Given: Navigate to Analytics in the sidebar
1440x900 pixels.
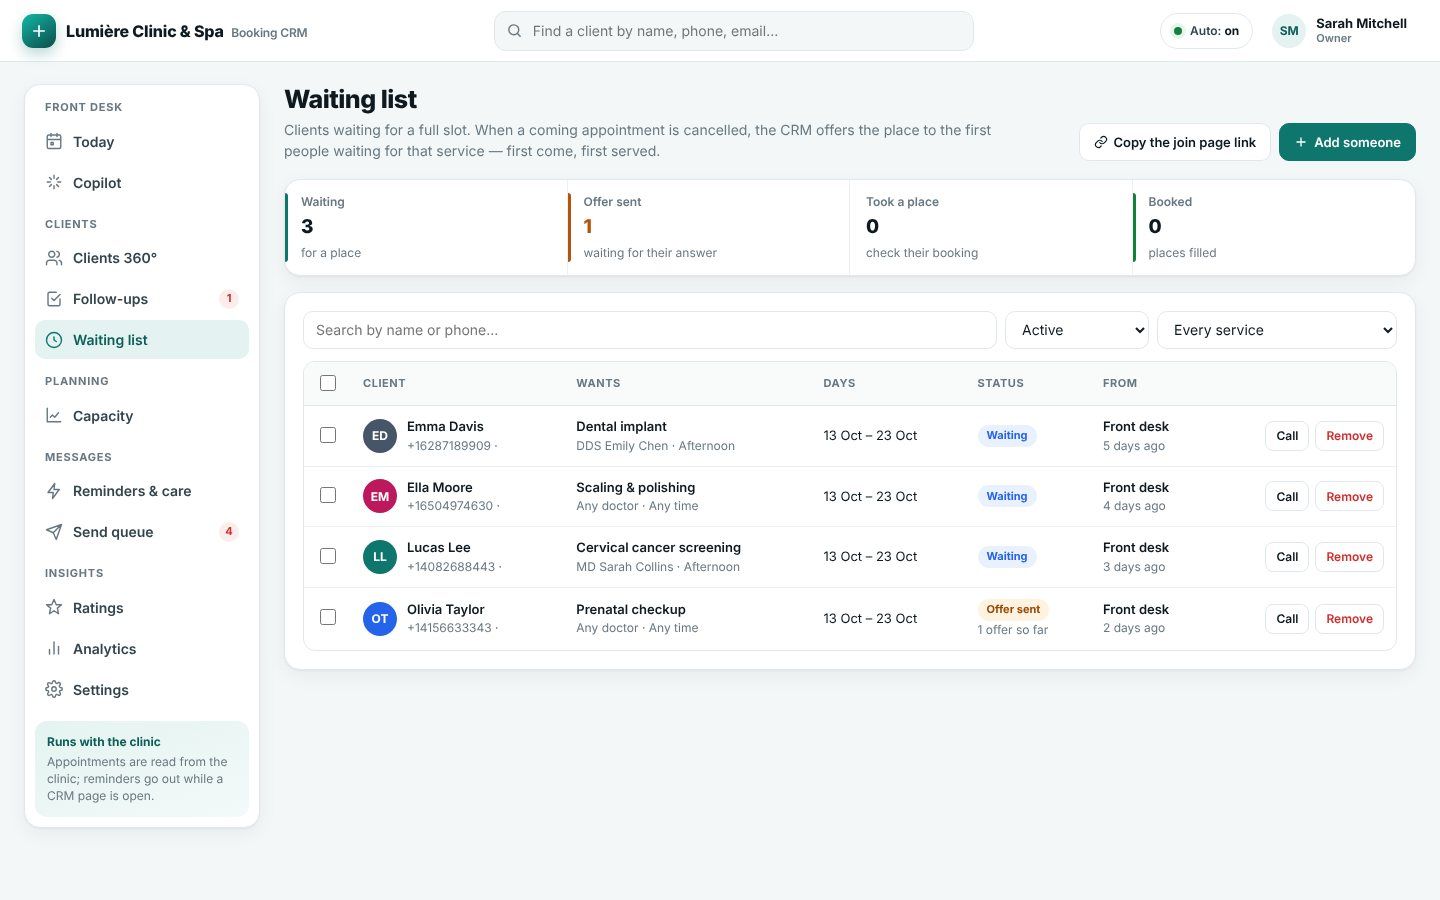Looking at the screenshot, I should (x=142, y=649).
